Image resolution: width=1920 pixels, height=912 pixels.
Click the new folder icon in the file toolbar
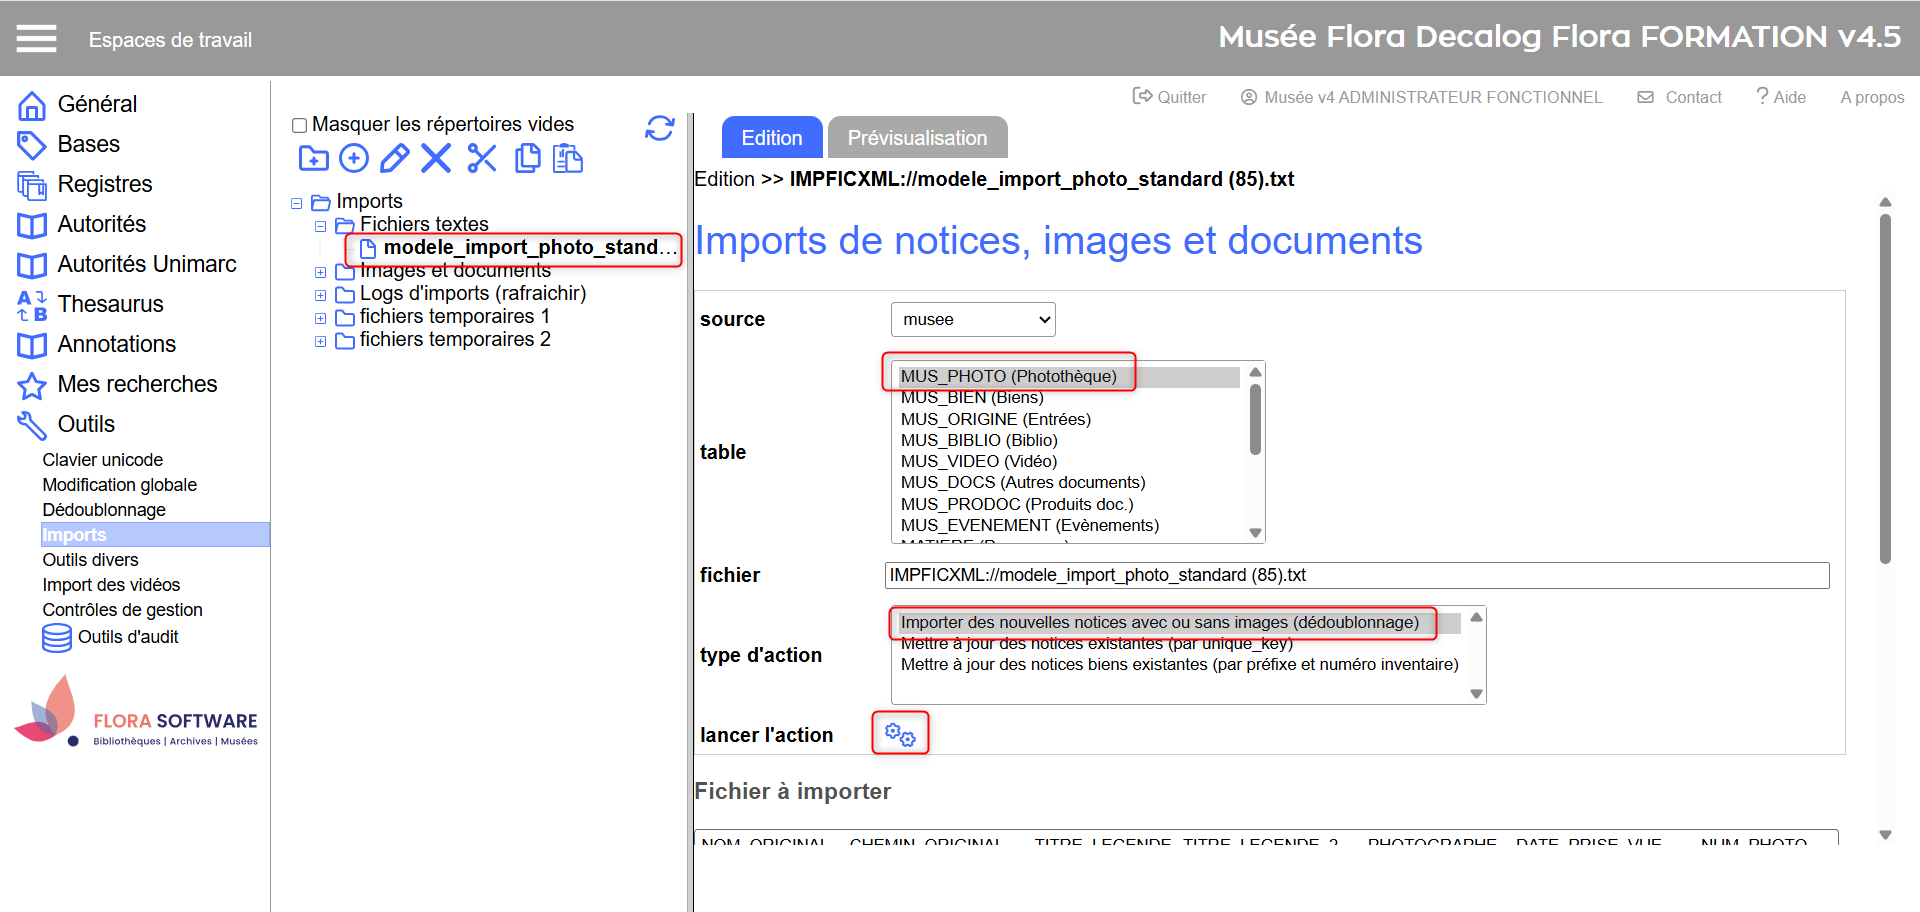click(x=313, y=159)
